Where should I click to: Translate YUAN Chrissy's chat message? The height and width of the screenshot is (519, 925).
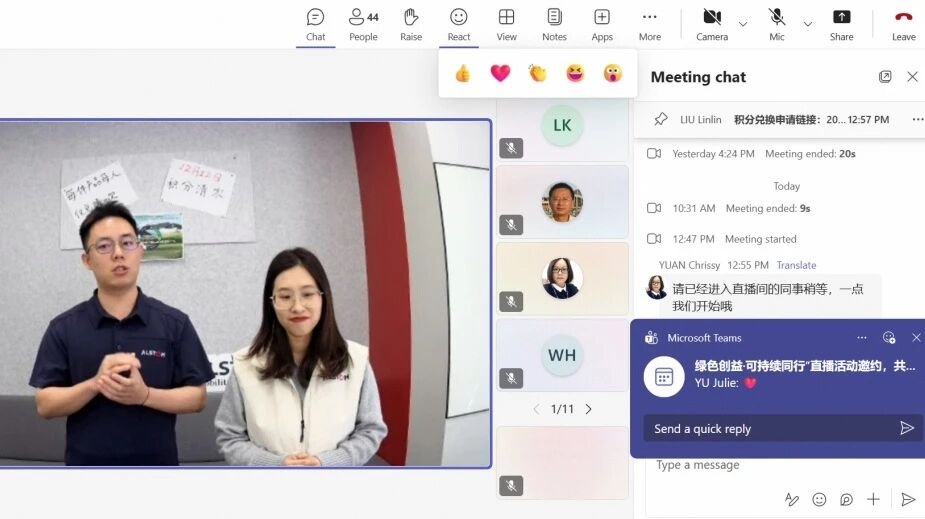(x=796, y=265)
